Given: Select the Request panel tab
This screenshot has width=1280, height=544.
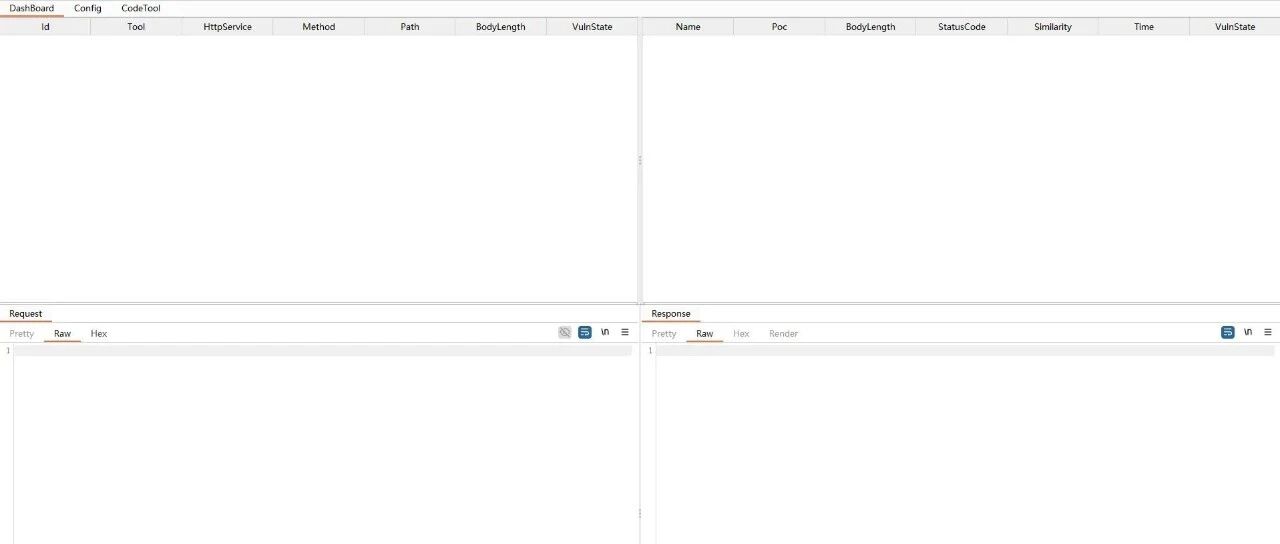Looking at the screenshot, I should tap(26, 314).
